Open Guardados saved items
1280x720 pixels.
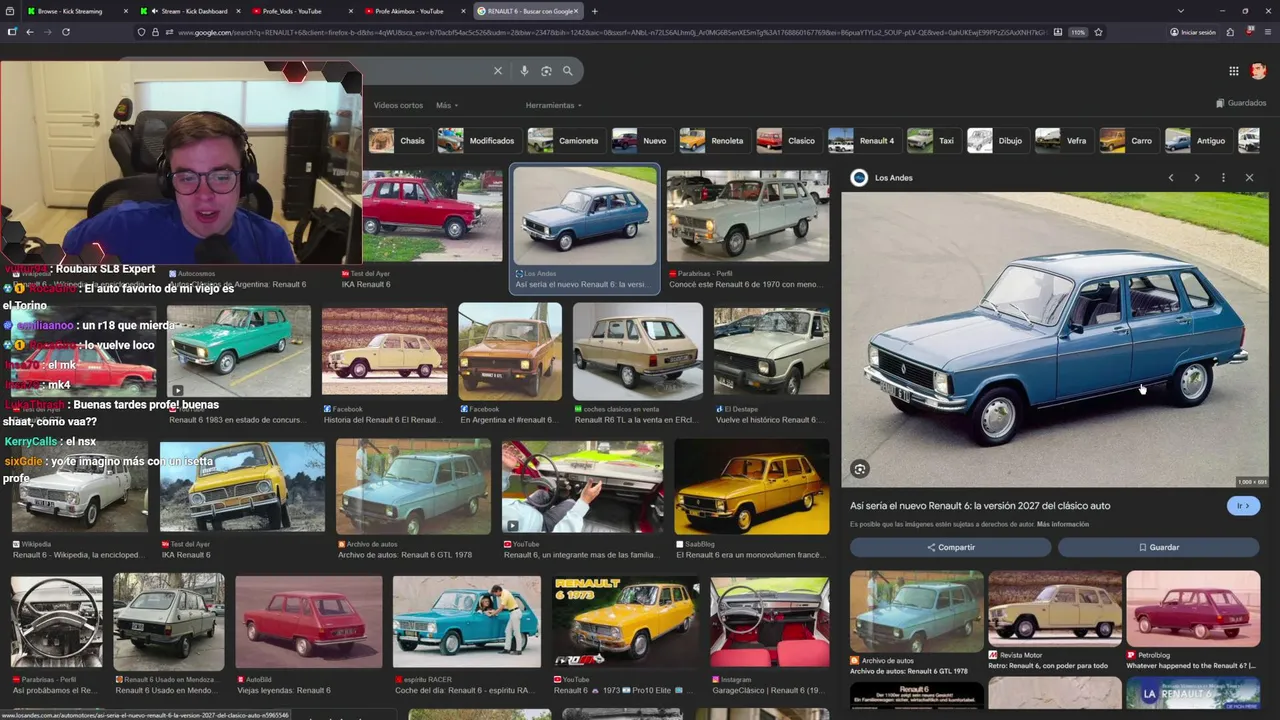click(x=1241, y=103)
